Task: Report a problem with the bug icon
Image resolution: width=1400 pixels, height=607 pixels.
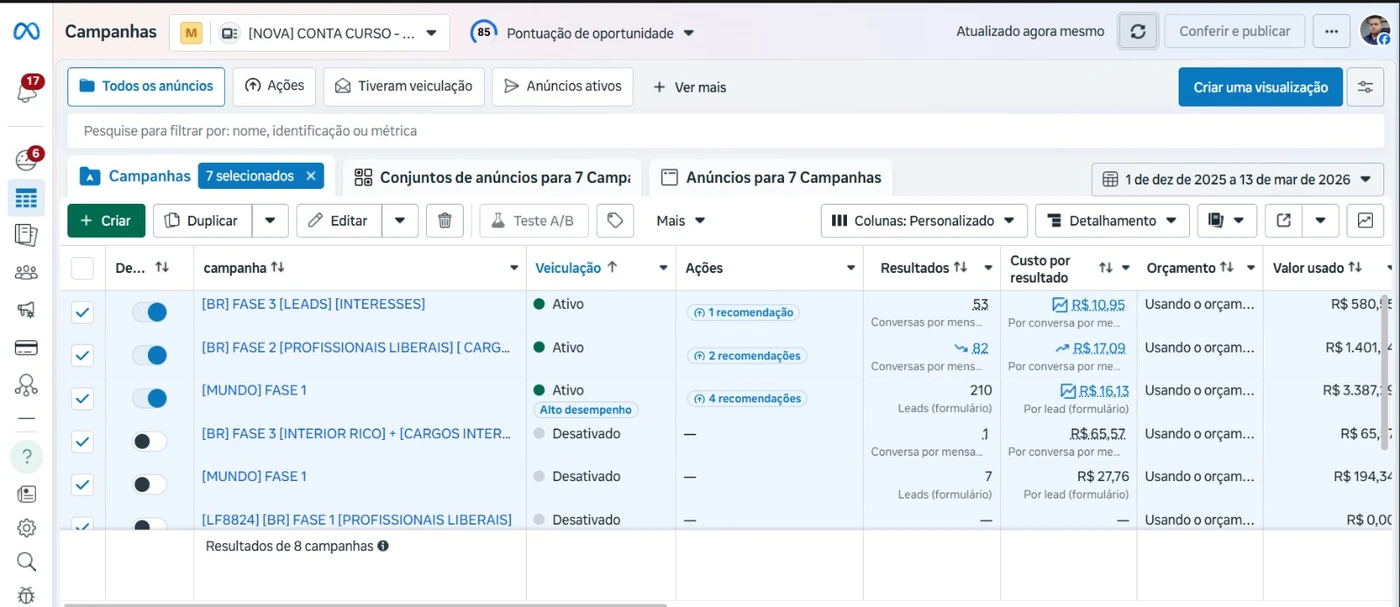Action: [26, 595]
